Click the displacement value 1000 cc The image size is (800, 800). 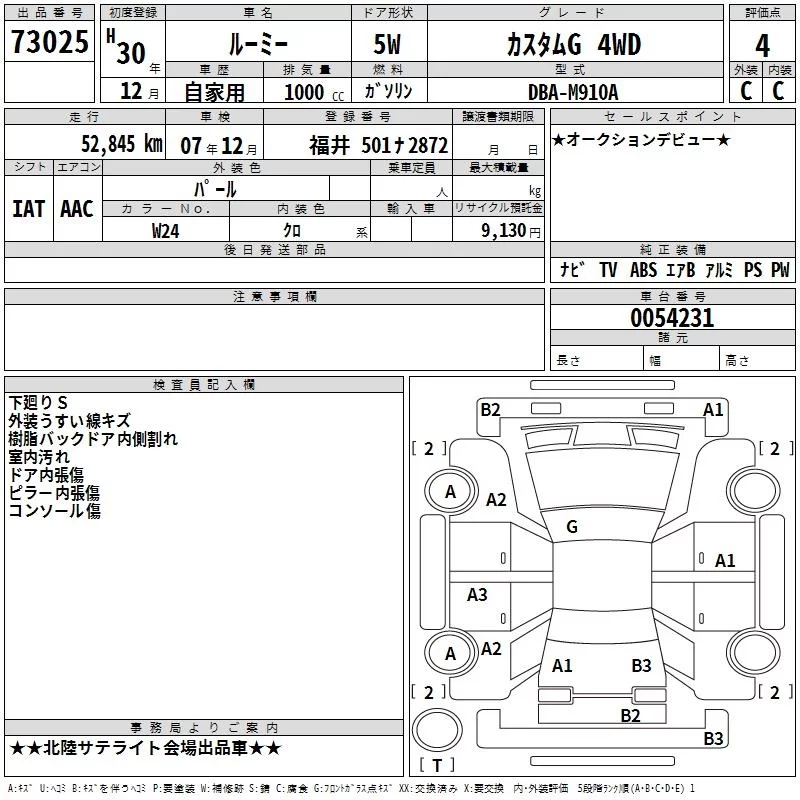[314, 92]
